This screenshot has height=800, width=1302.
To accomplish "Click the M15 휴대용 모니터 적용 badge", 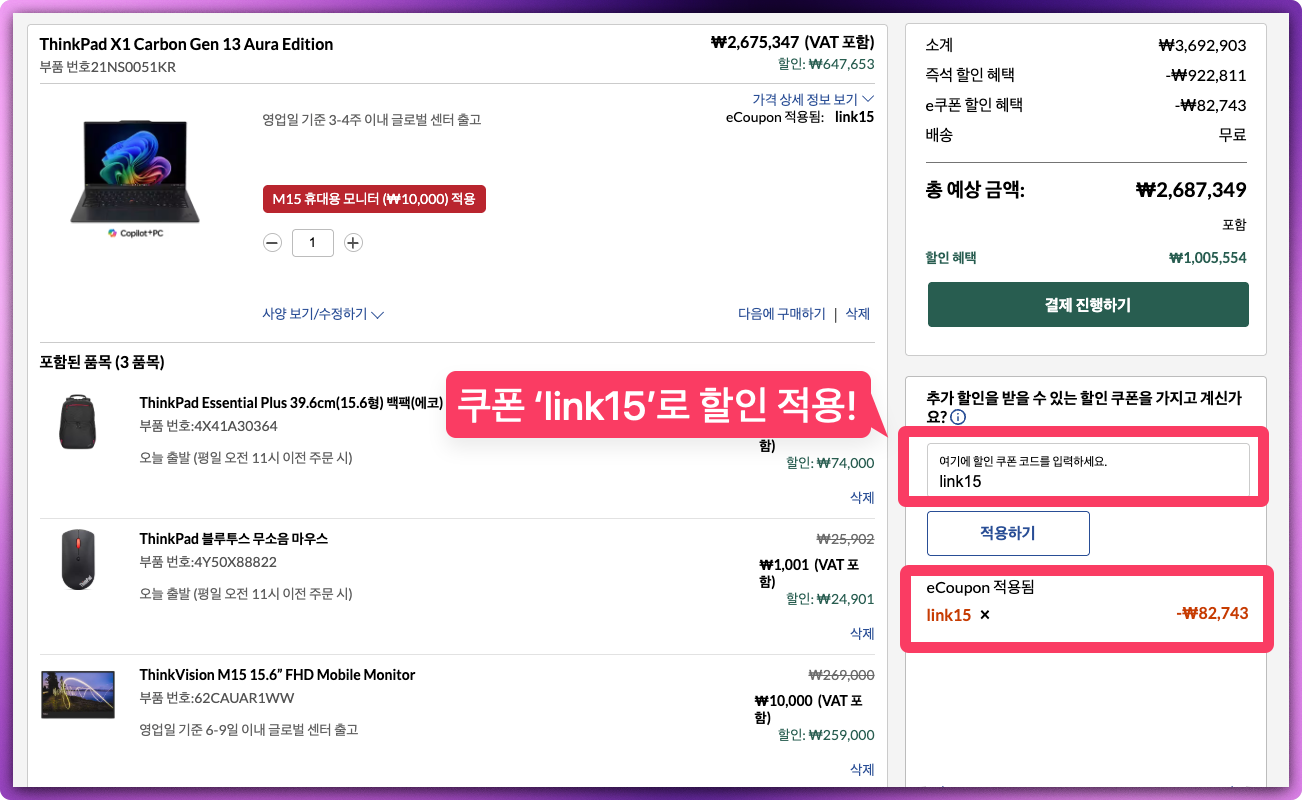I will click(x=374, y=199).
